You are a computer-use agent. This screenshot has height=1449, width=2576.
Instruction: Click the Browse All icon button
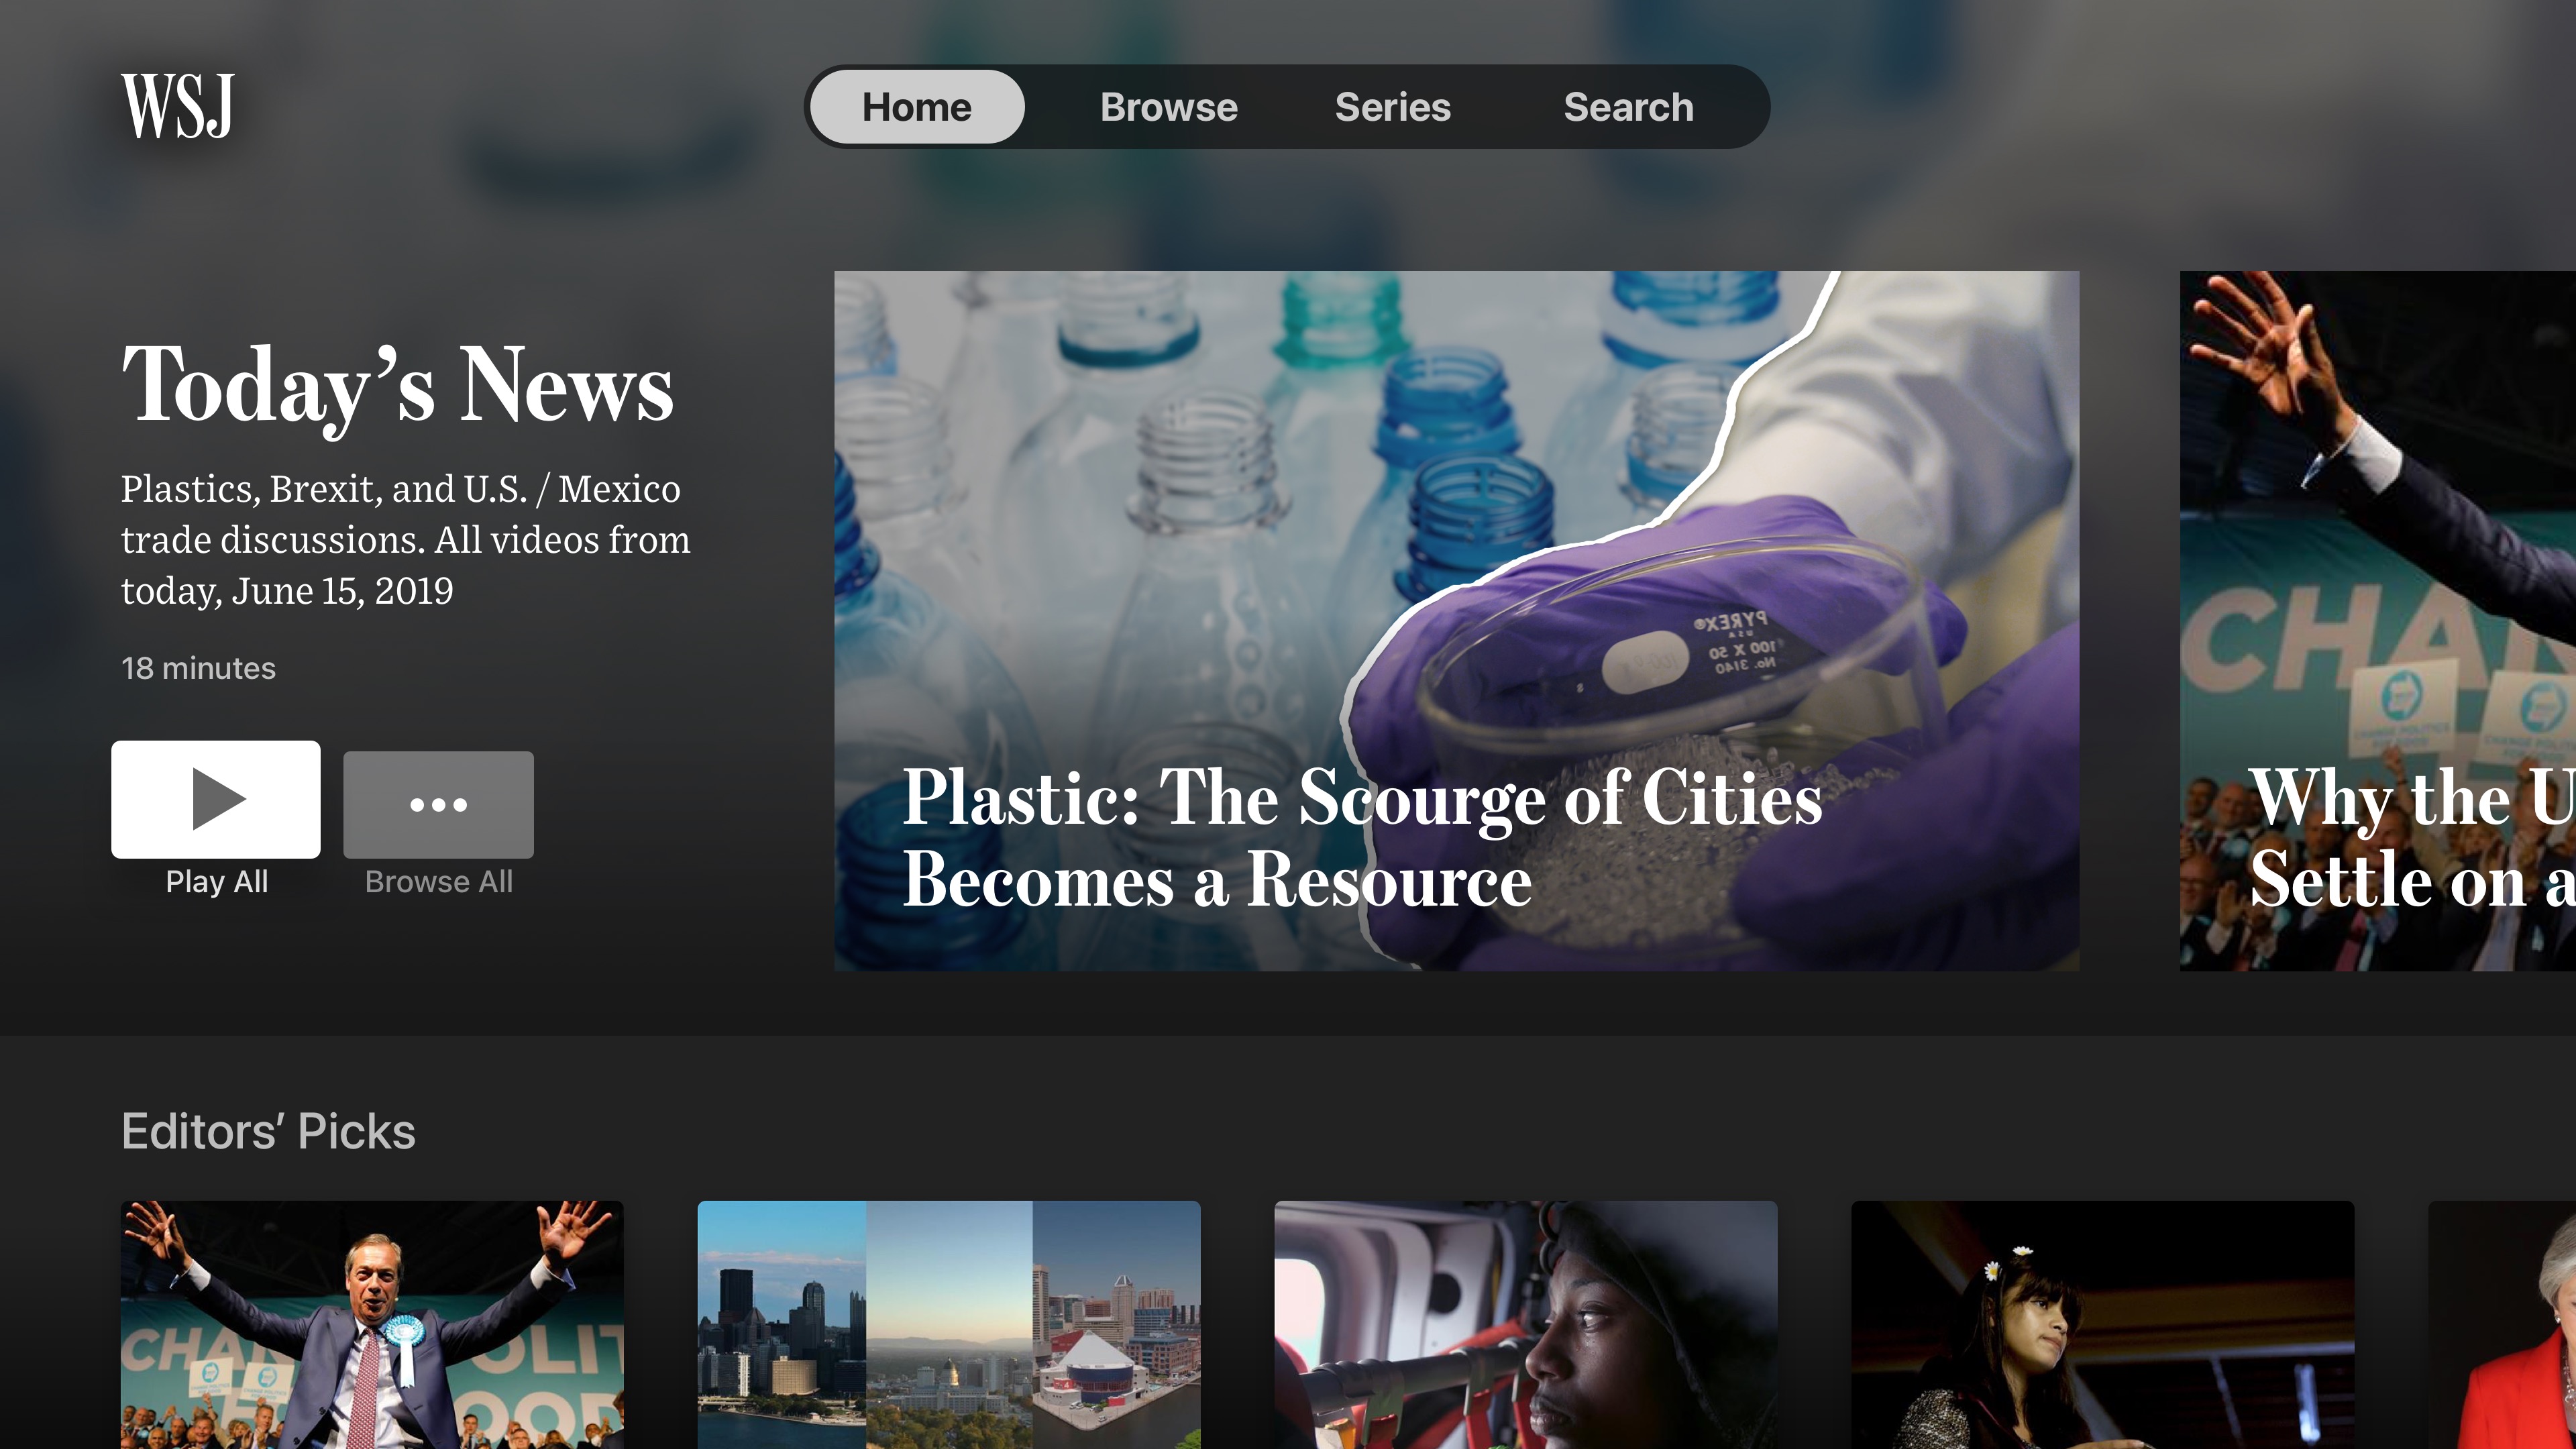[439, 803]
